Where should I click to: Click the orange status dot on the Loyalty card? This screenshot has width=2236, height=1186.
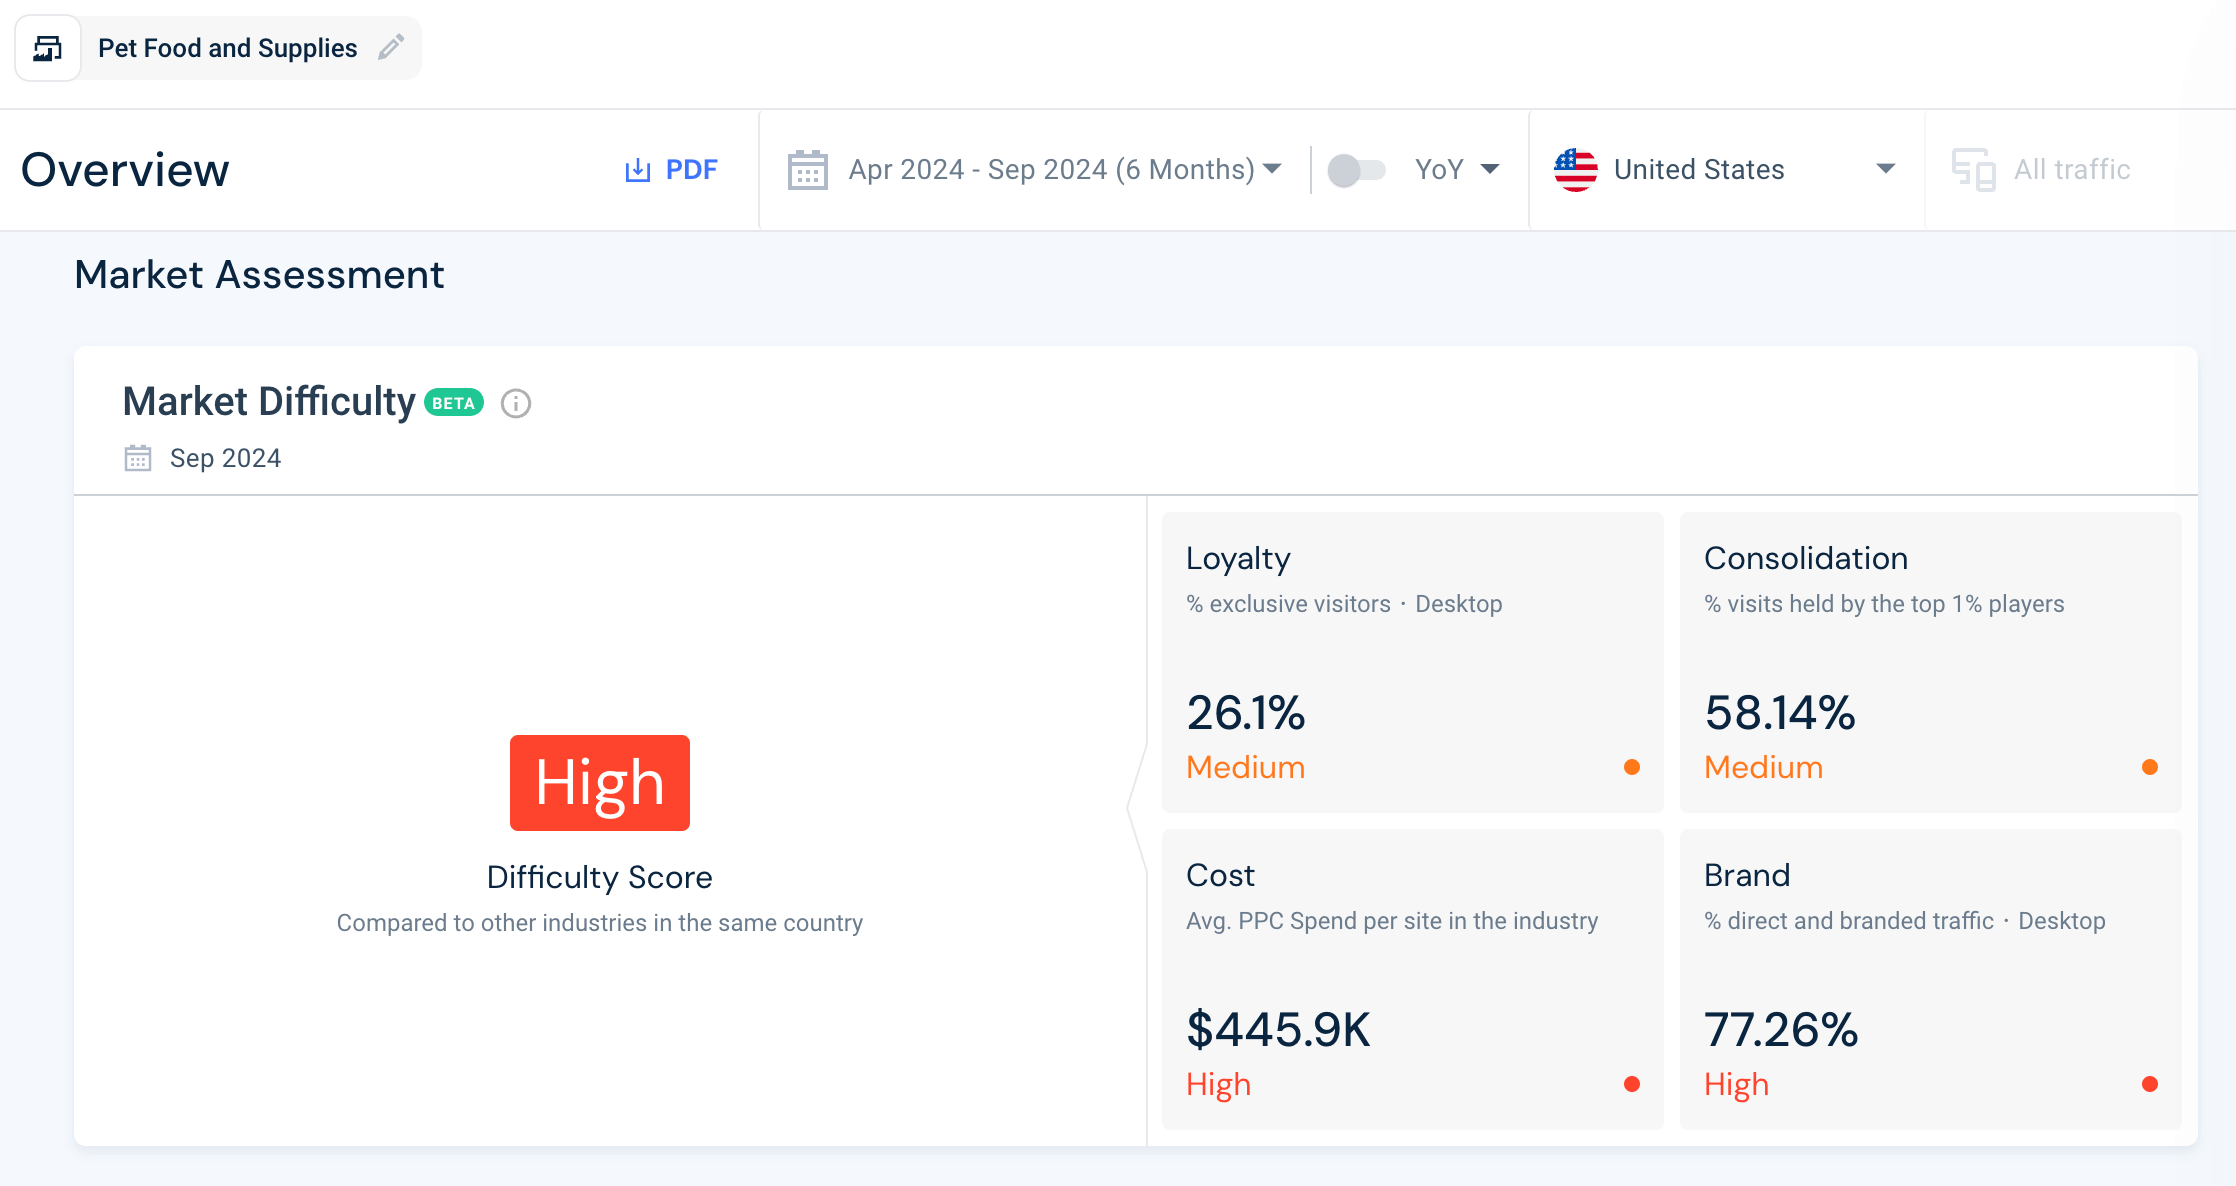(x=1631, y=767)
